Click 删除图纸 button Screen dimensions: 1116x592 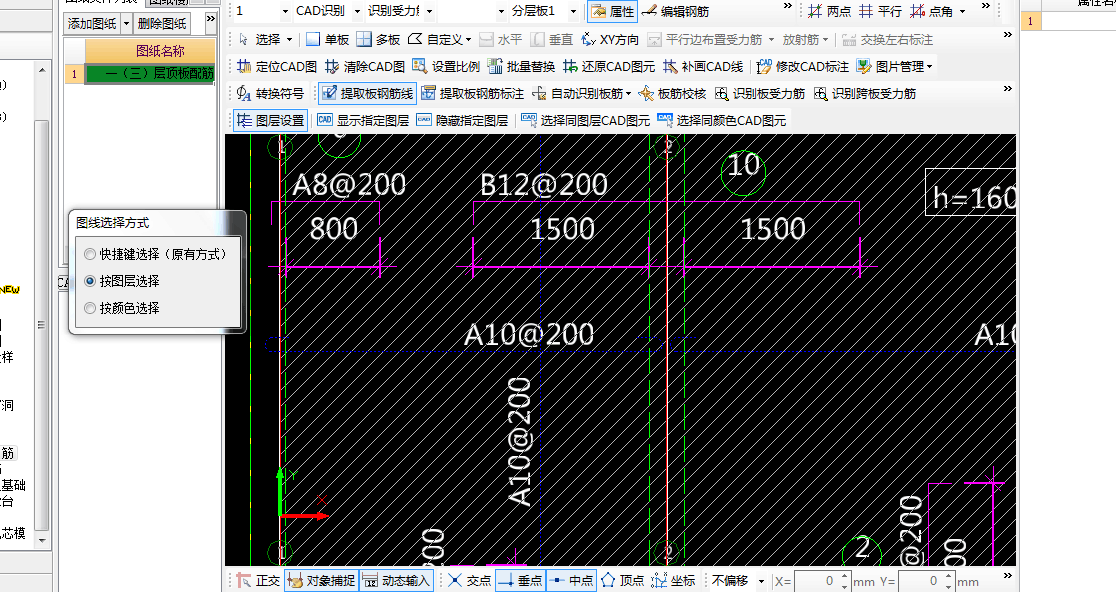pos(162,23)
